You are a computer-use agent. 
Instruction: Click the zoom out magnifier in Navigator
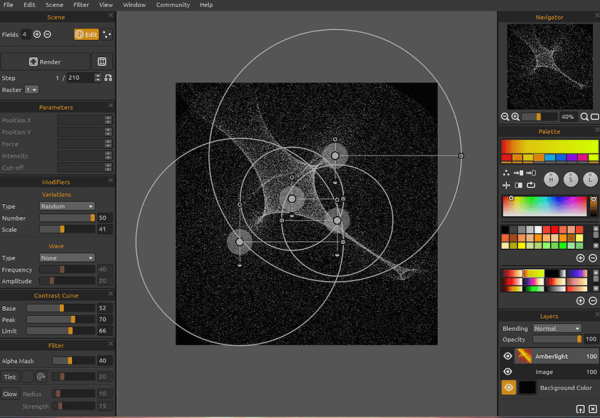tap(505, 117)
